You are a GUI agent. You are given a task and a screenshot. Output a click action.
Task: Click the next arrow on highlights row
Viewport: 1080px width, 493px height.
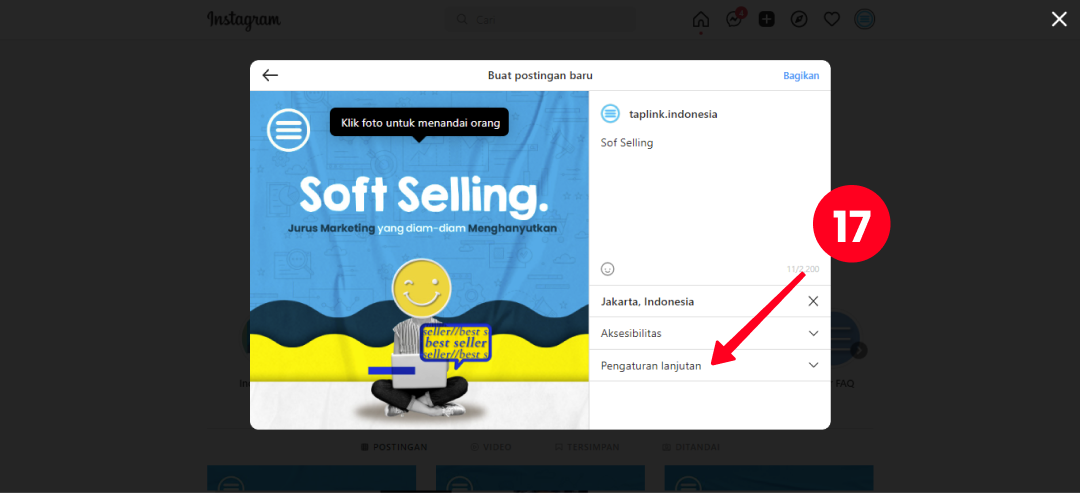click(x=859, y=350)
